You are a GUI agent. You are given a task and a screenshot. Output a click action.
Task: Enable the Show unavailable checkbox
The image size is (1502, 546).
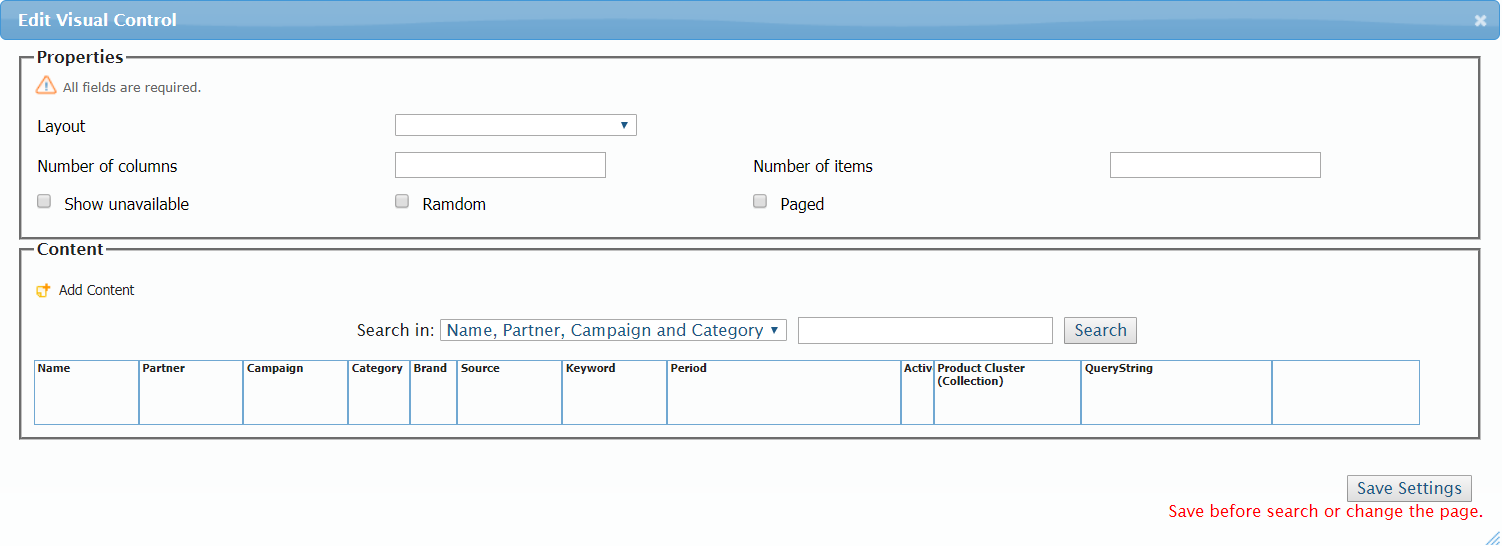44,202
